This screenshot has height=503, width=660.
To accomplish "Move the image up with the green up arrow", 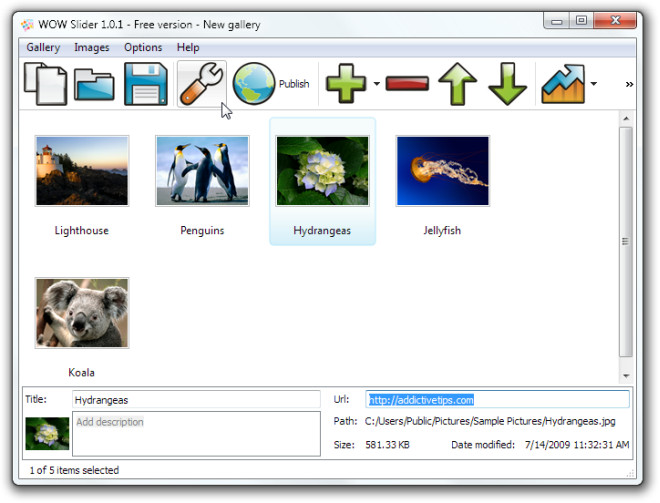I will [x=458, y=84].
